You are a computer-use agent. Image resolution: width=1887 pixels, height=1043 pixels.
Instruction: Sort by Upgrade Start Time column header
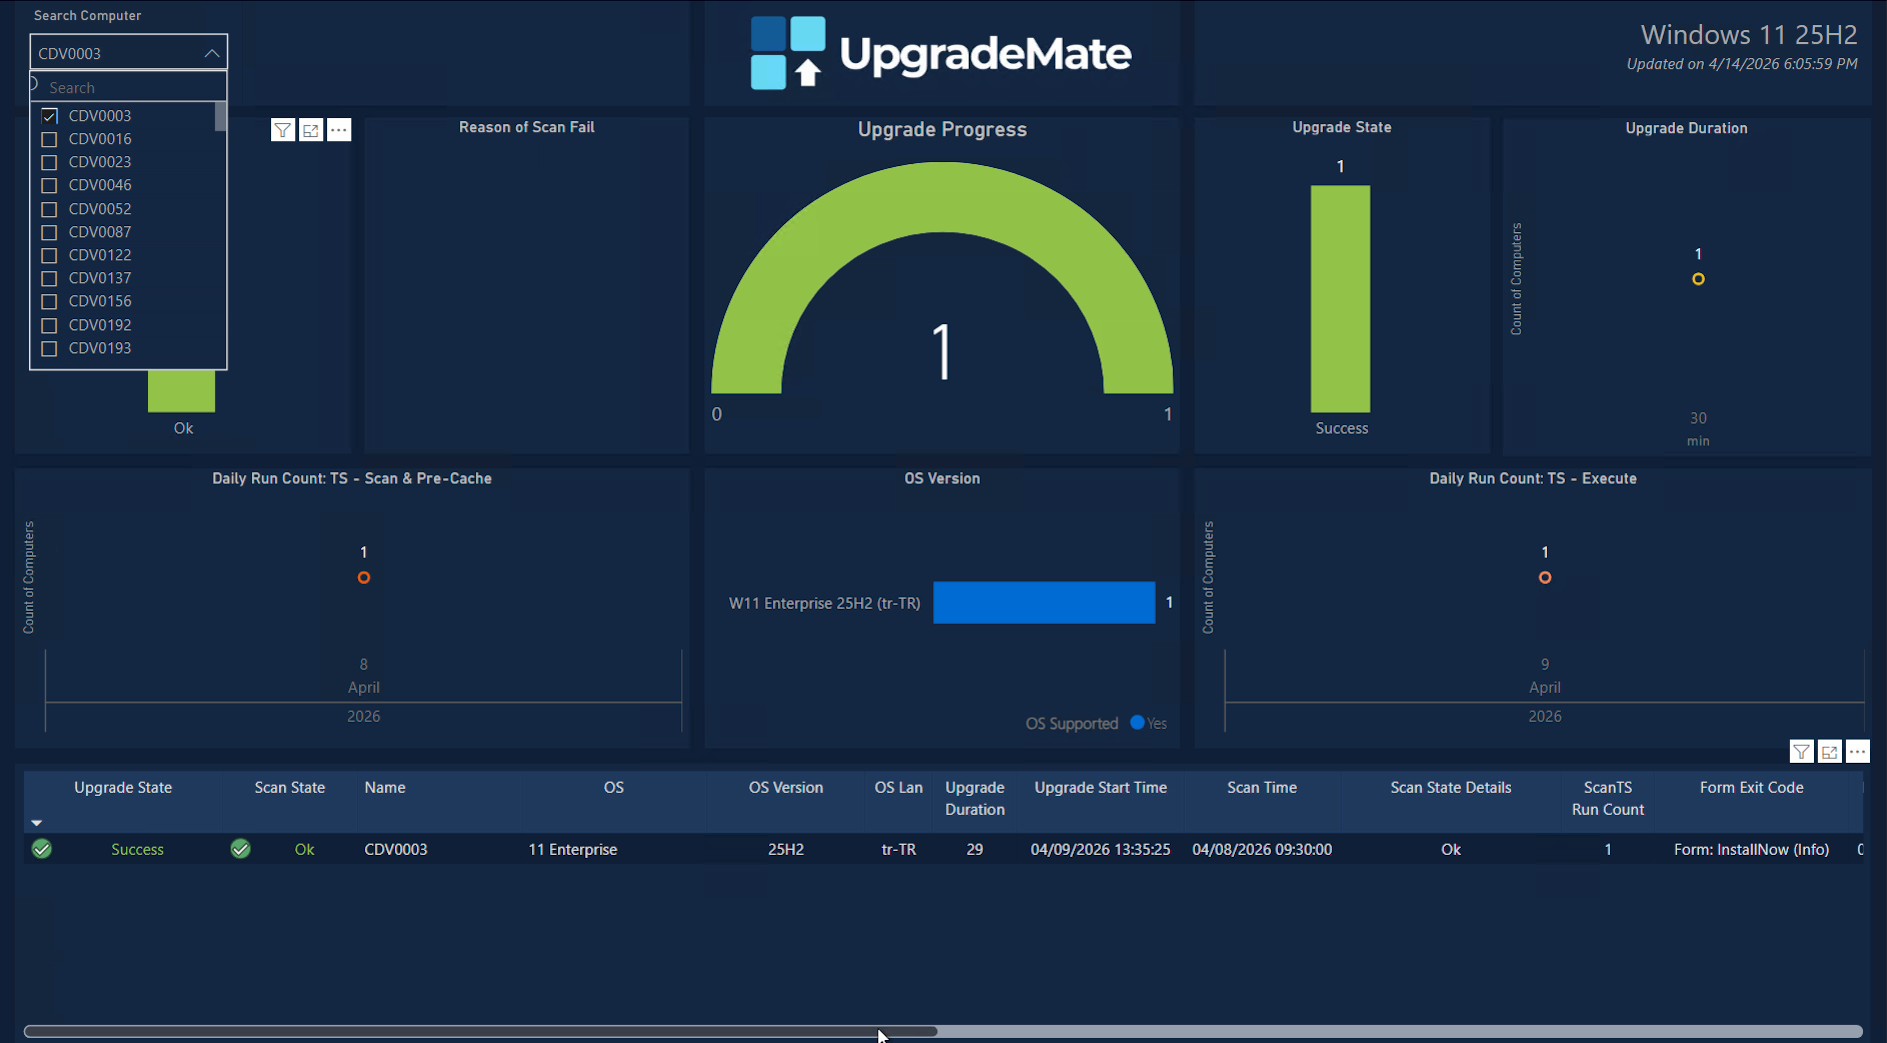tap(1101, 788)
